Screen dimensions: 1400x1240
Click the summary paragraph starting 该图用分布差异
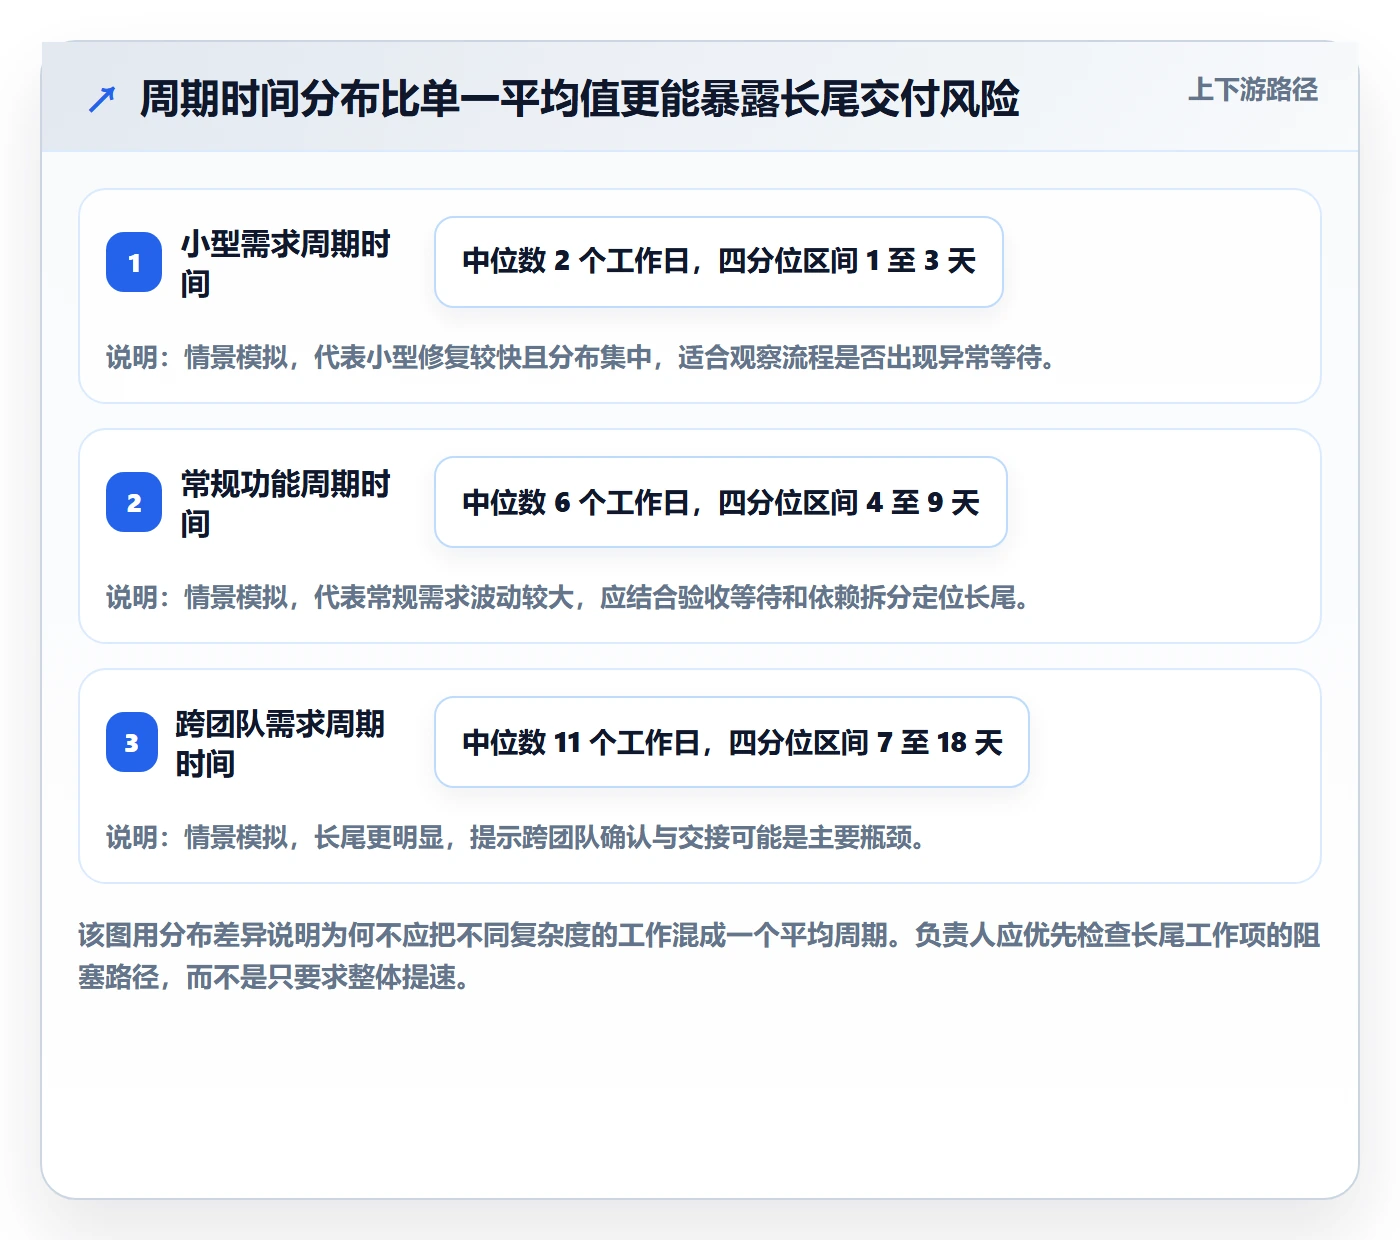click(699, 956)
